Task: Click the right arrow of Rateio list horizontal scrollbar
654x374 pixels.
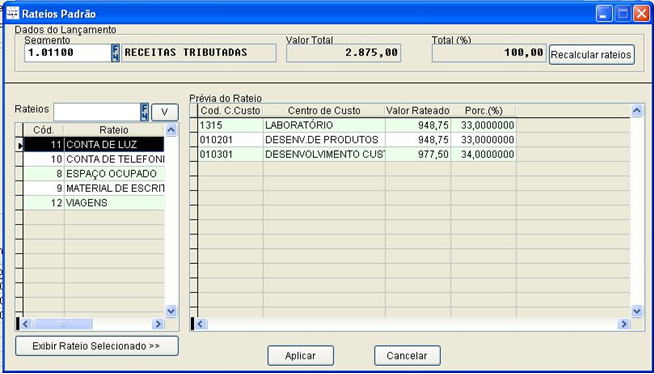Action: coord(158,324)
